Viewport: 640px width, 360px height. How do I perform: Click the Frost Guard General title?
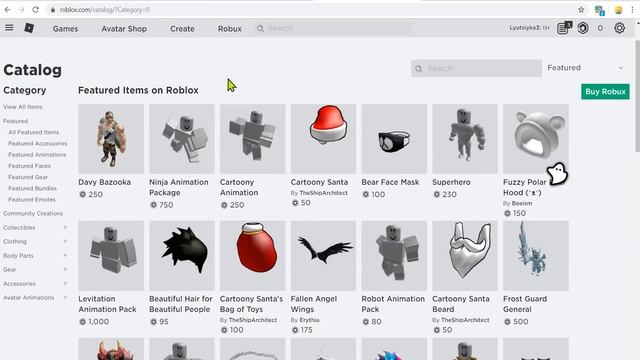pos(525,304)
